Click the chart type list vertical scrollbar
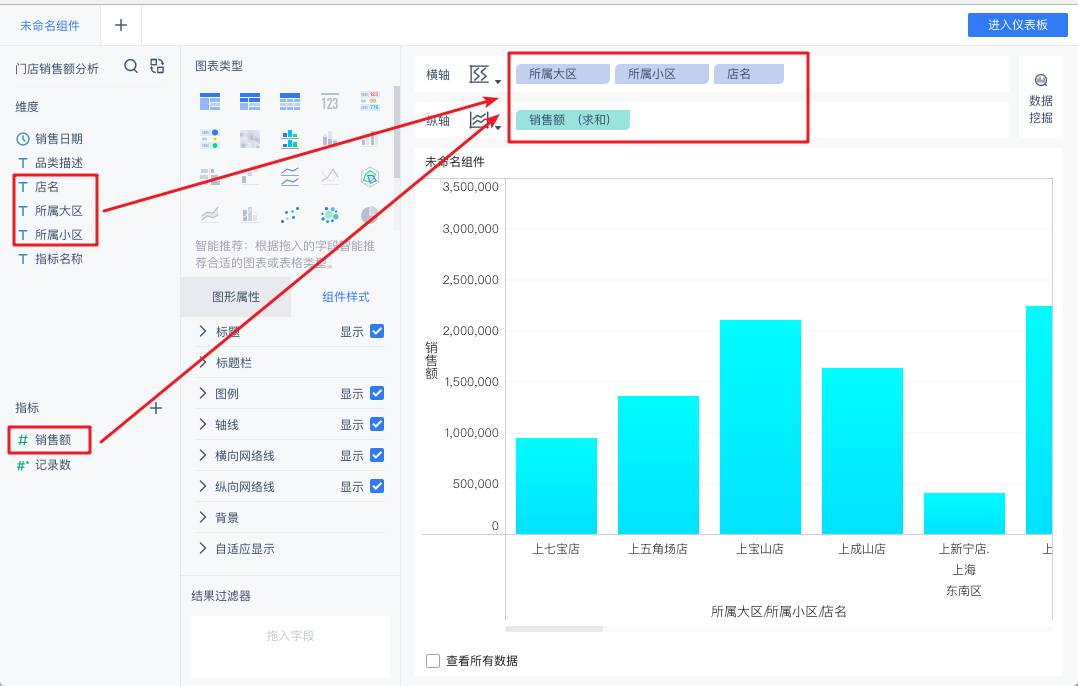The image size is (1078, 686). (x=397, y=132)
